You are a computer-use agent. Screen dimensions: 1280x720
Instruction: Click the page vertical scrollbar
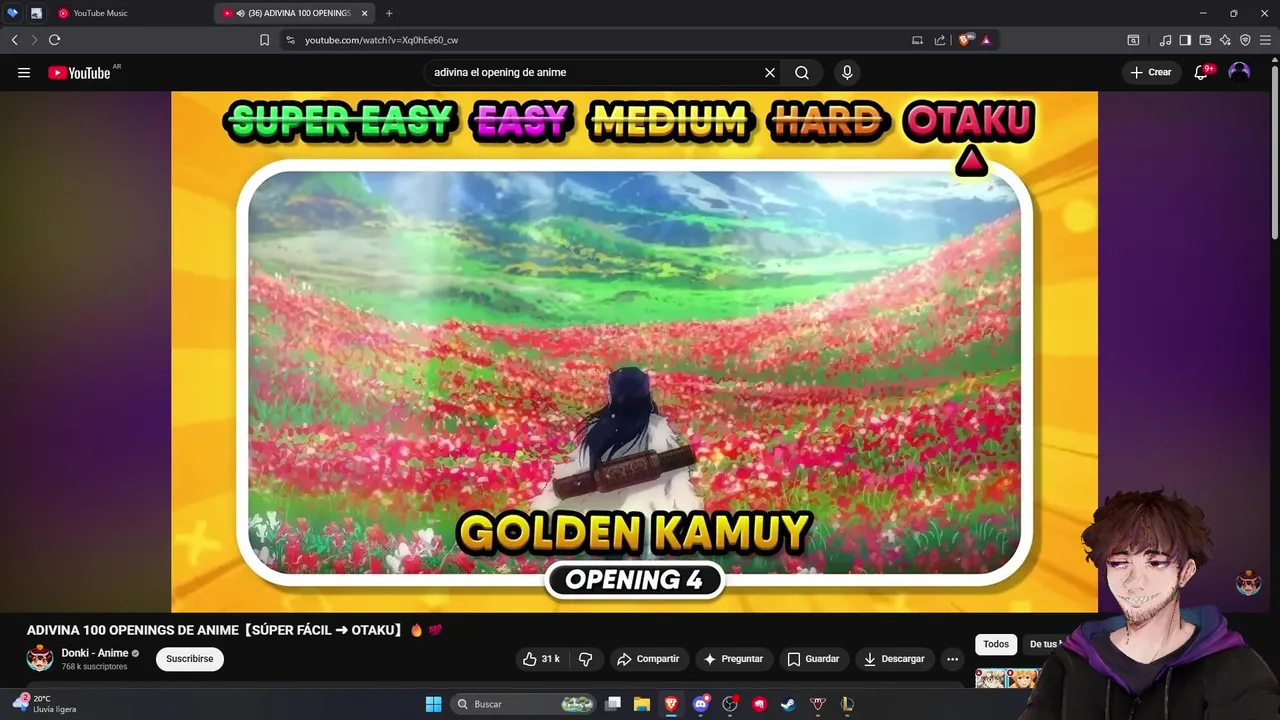click(1274, 150)
